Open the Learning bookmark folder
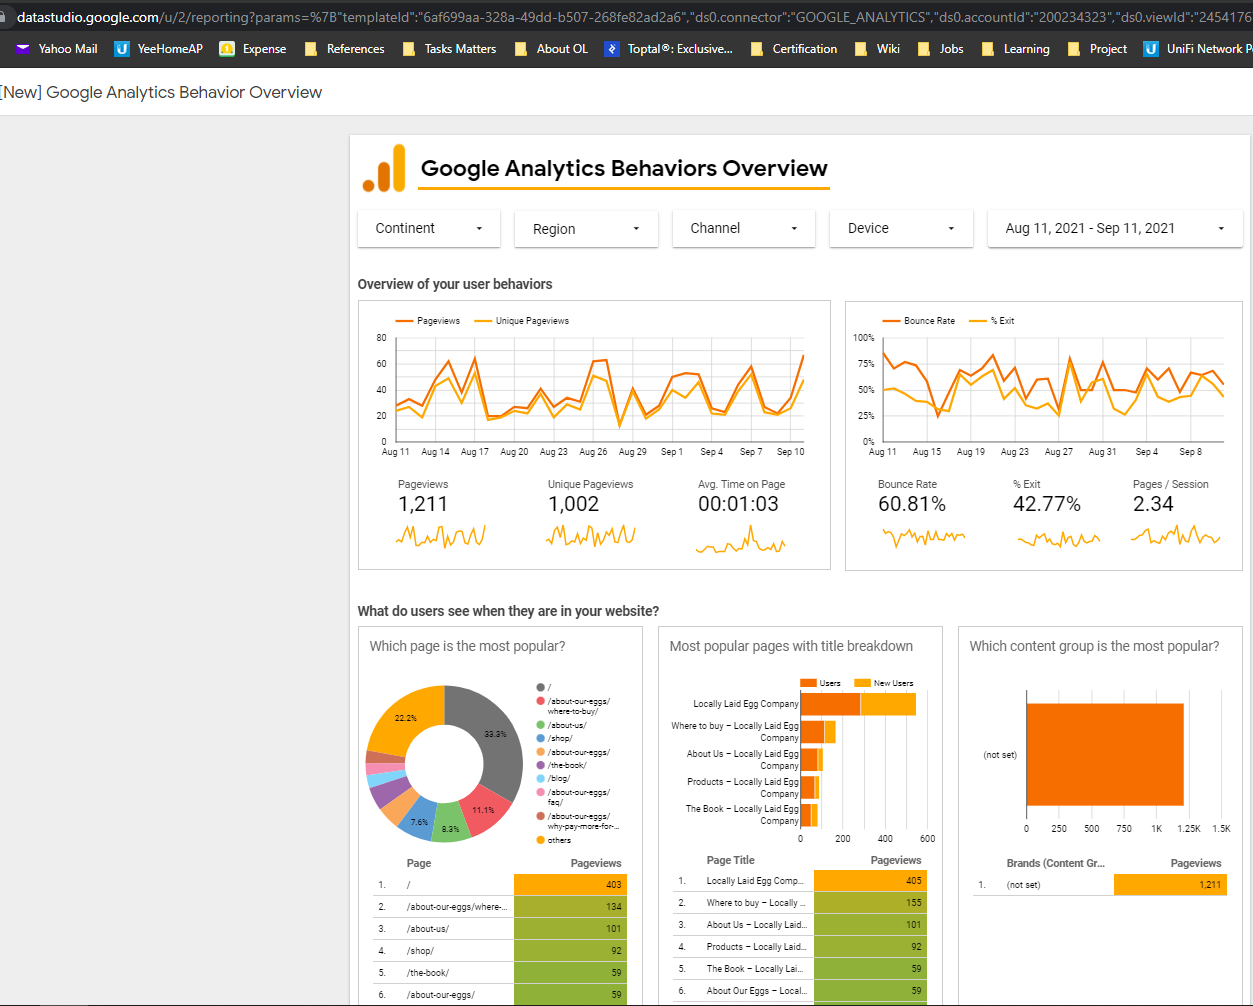This screenshot has width=1253, height=1006. tap(1015, 48)
